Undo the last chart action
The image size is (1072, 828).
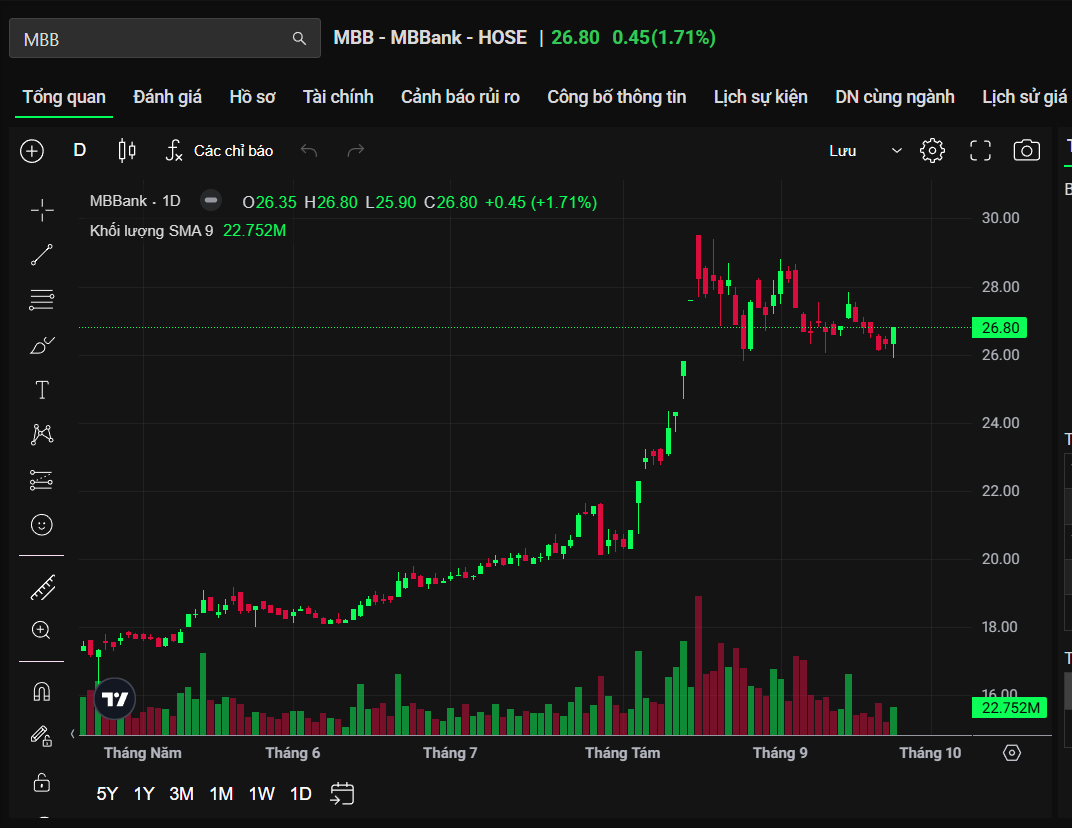coord(309,150)
